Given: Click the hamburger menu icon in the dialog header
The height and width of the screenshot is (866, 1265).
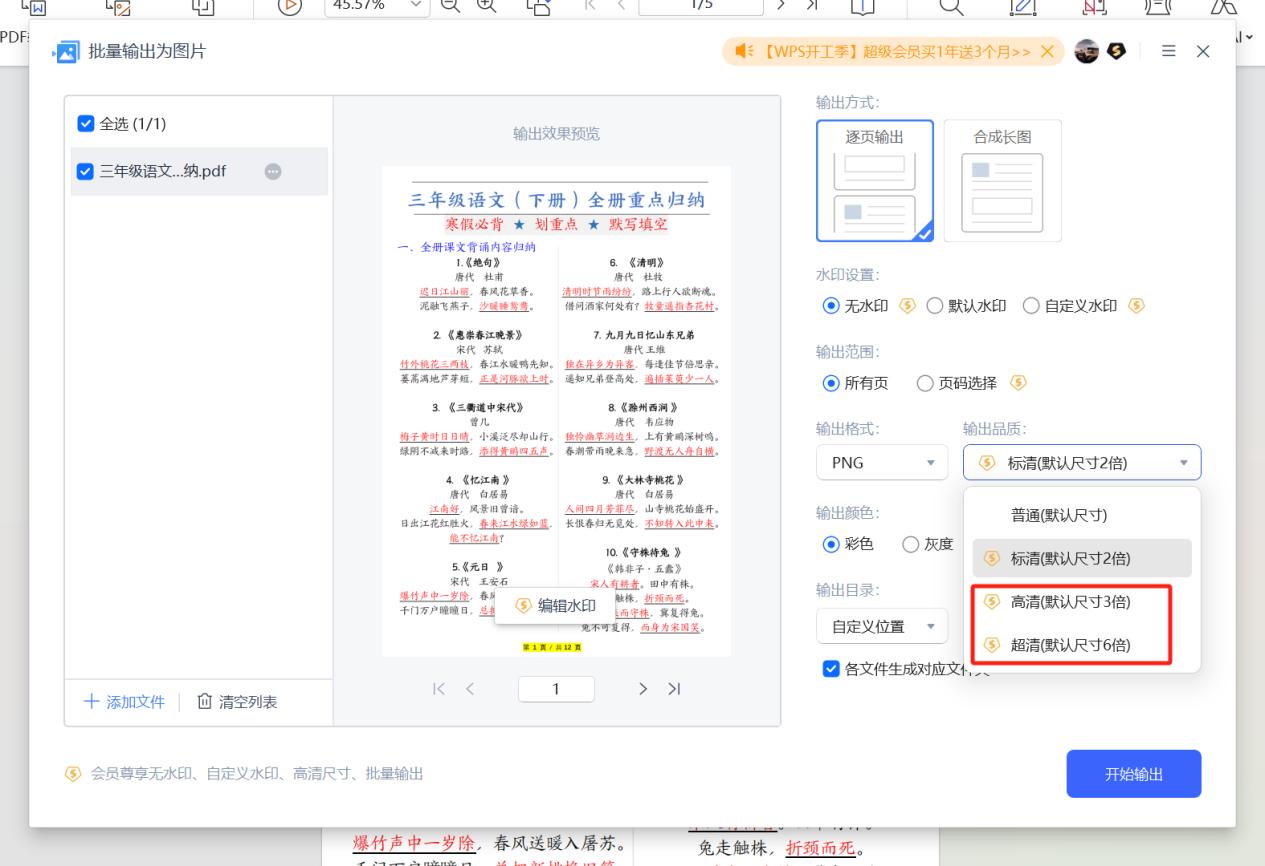Looking at the screenshot, I should pyautogui.click(x=1168, y=51).
